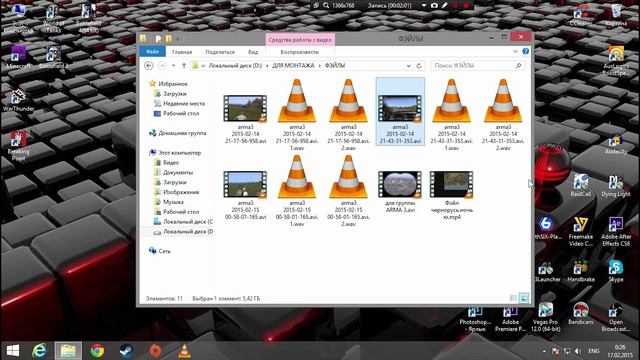Click the magnifier icon in the recording bar
Viewport: 640px width, 360px height.
pos(326,6)
